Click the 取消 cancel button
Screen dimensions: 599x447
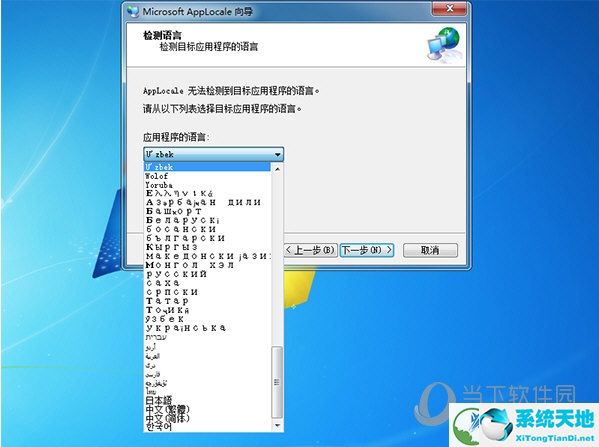tap(430, 250)
